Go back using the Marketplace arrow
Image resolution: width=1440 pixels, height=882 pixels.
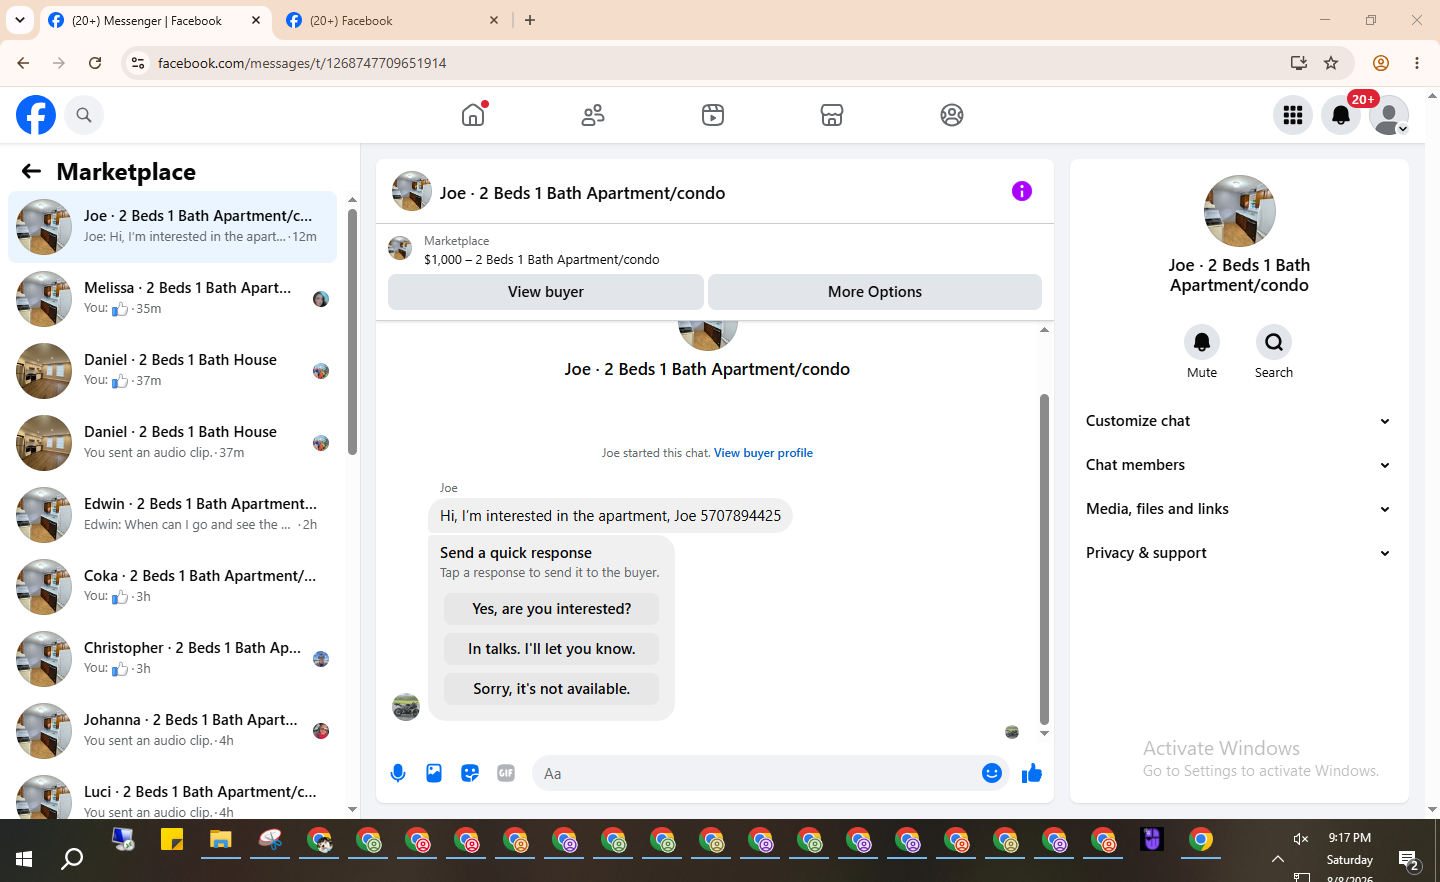[31, 171]
